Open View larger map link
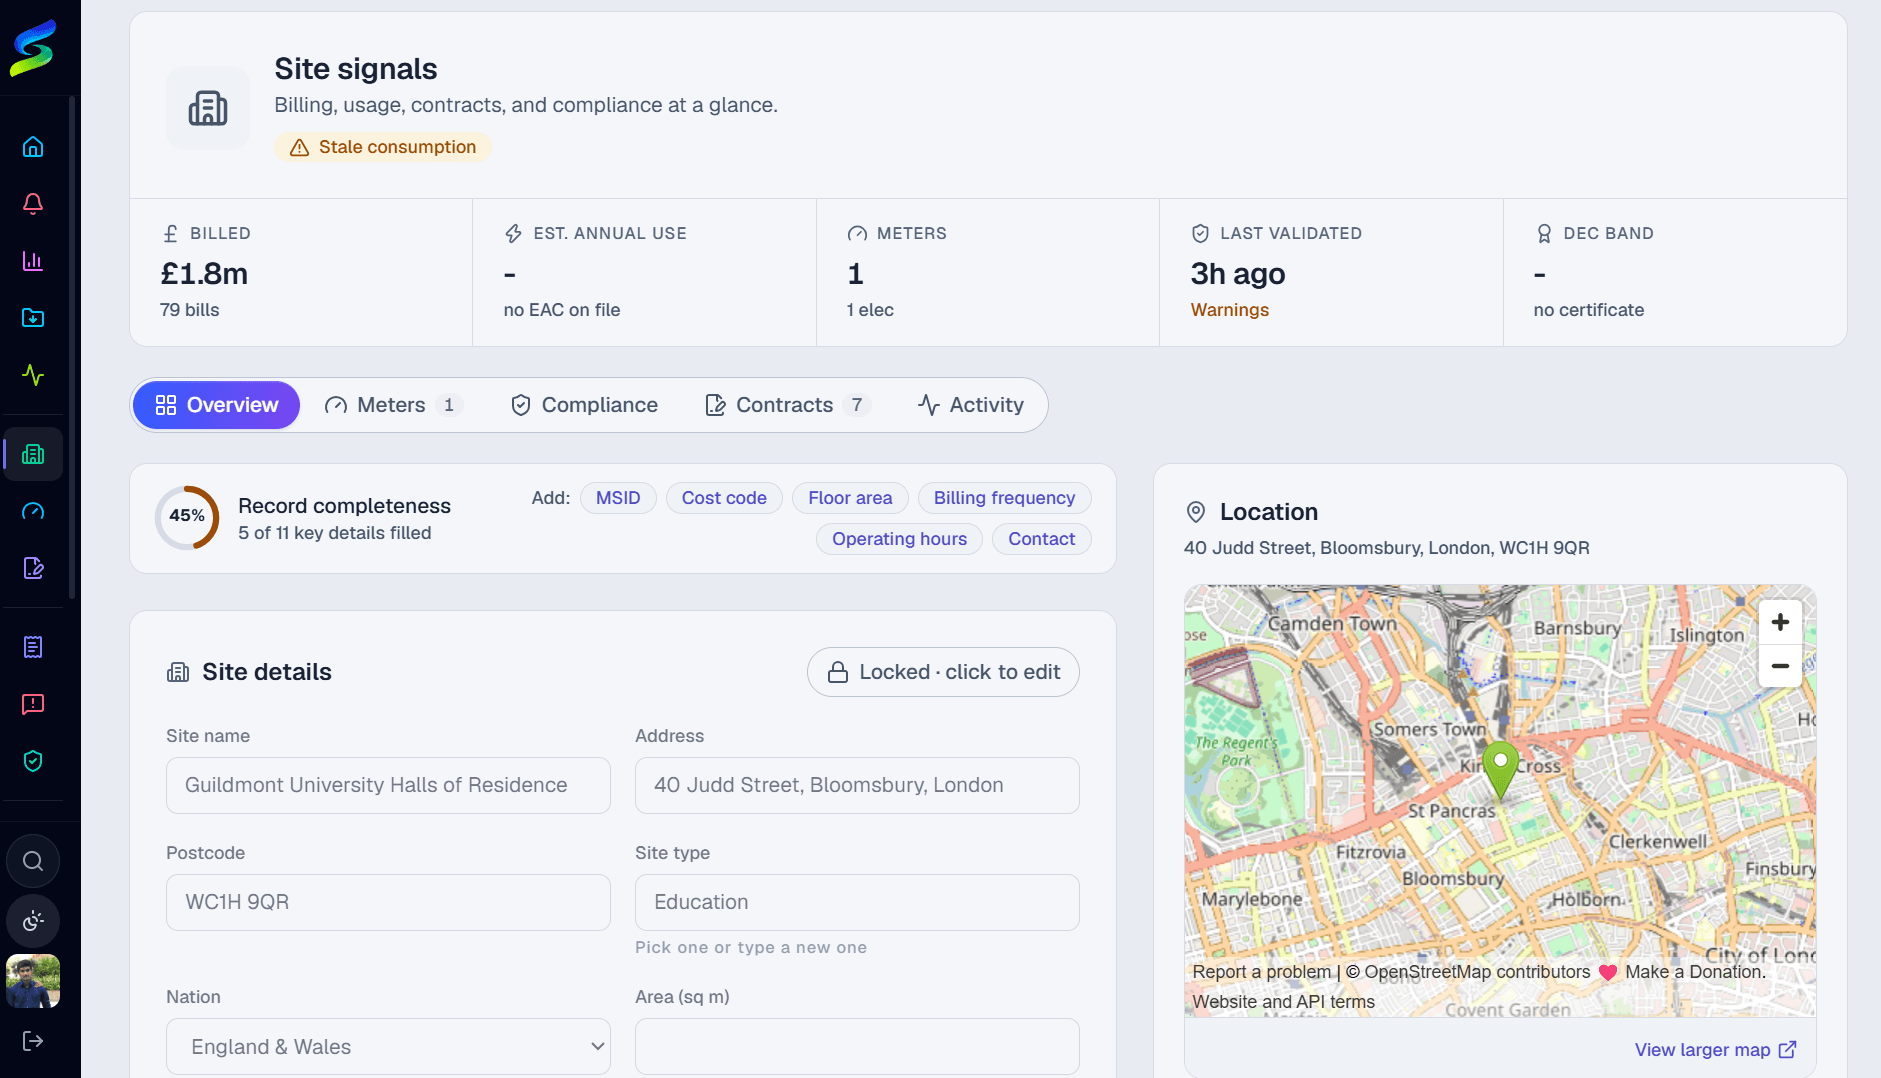 pos(1715,1049)
